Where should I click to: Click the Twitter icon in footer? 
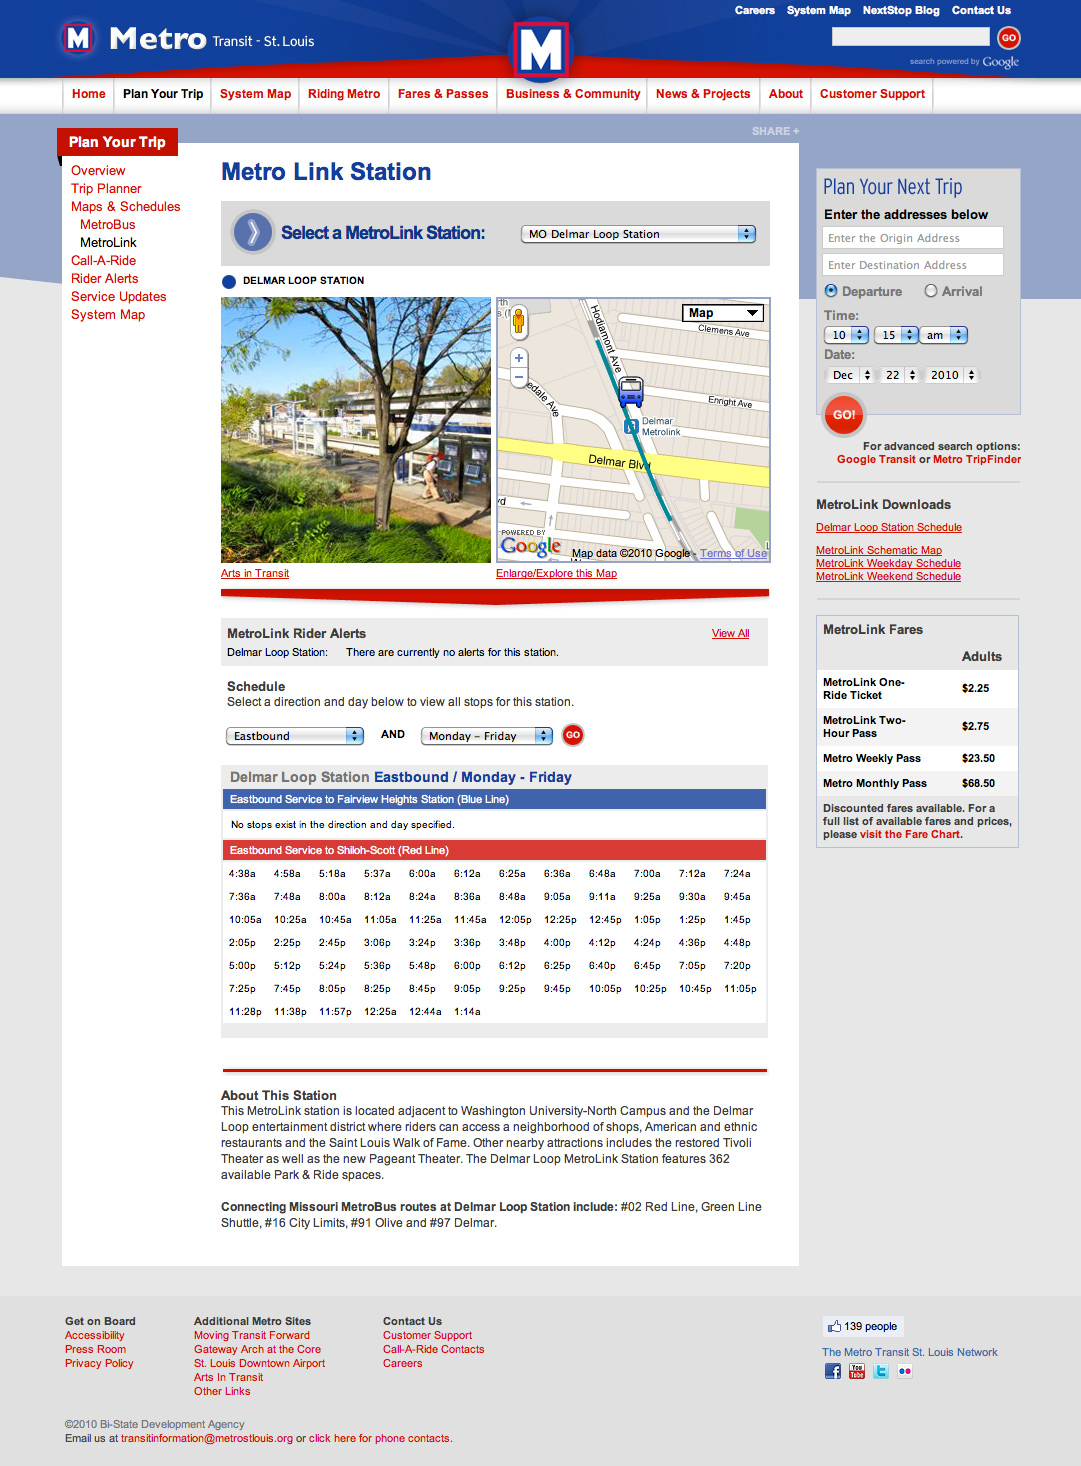(x=880, y=1371)
